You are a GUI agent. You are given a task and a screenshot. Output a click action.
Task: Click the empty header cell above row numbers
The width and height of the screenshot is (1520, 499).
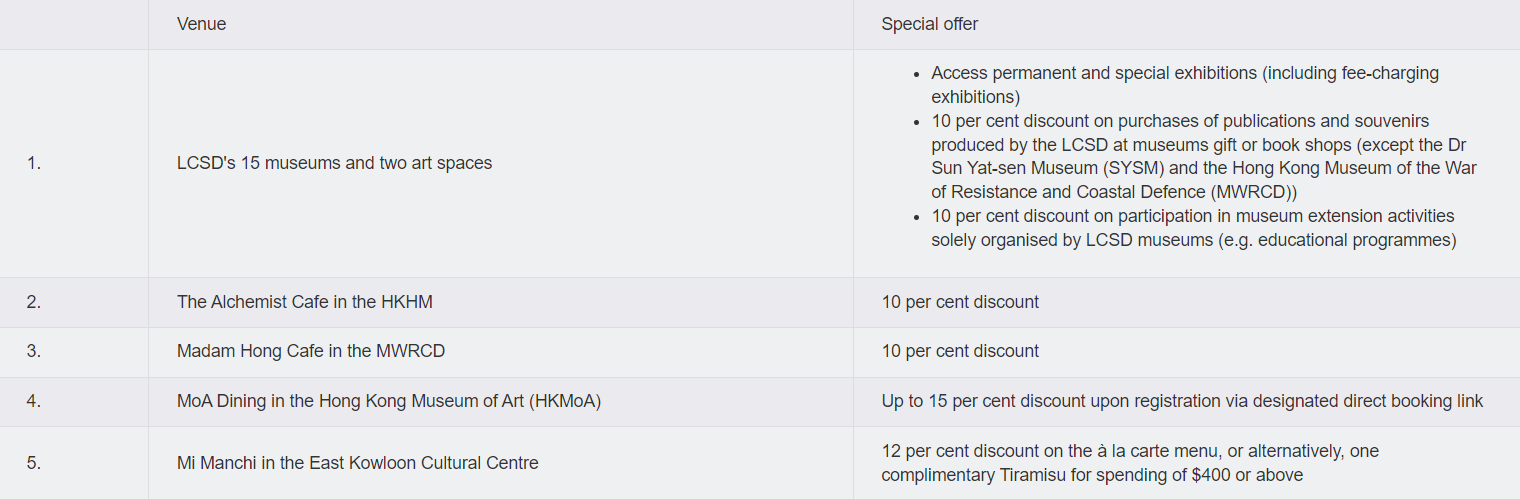pos(74,24)
